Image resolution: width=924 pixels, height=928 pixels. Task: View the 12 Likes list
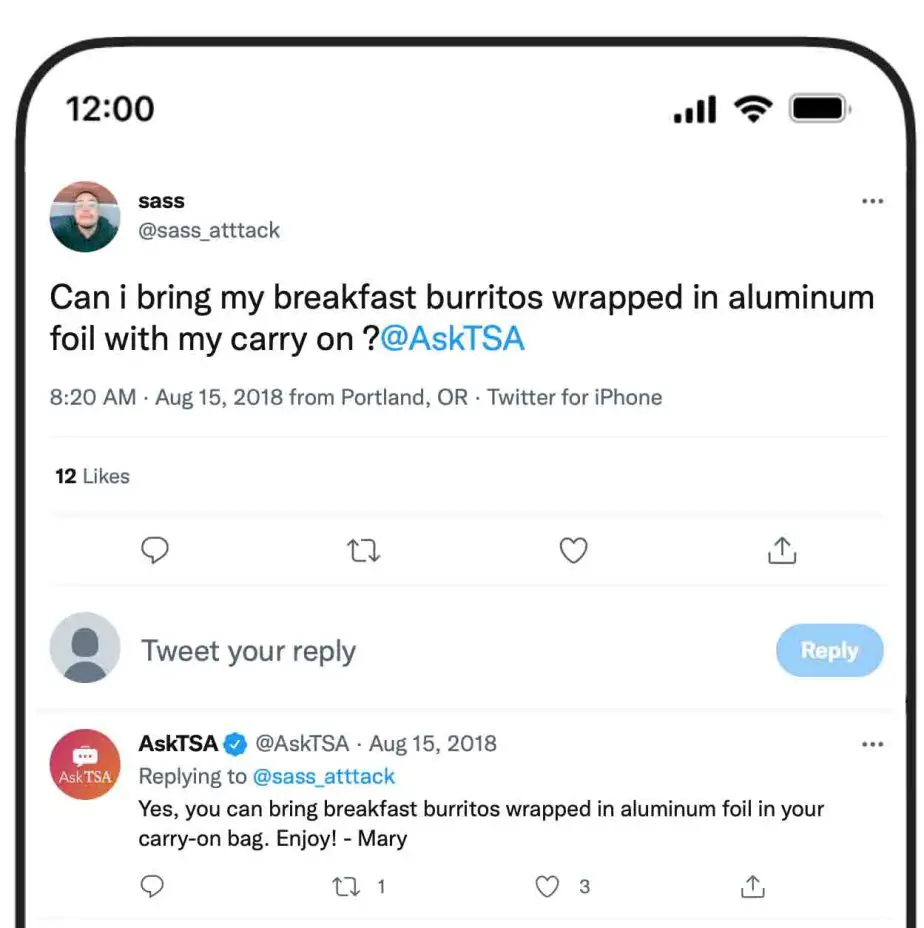coord(92,476)
